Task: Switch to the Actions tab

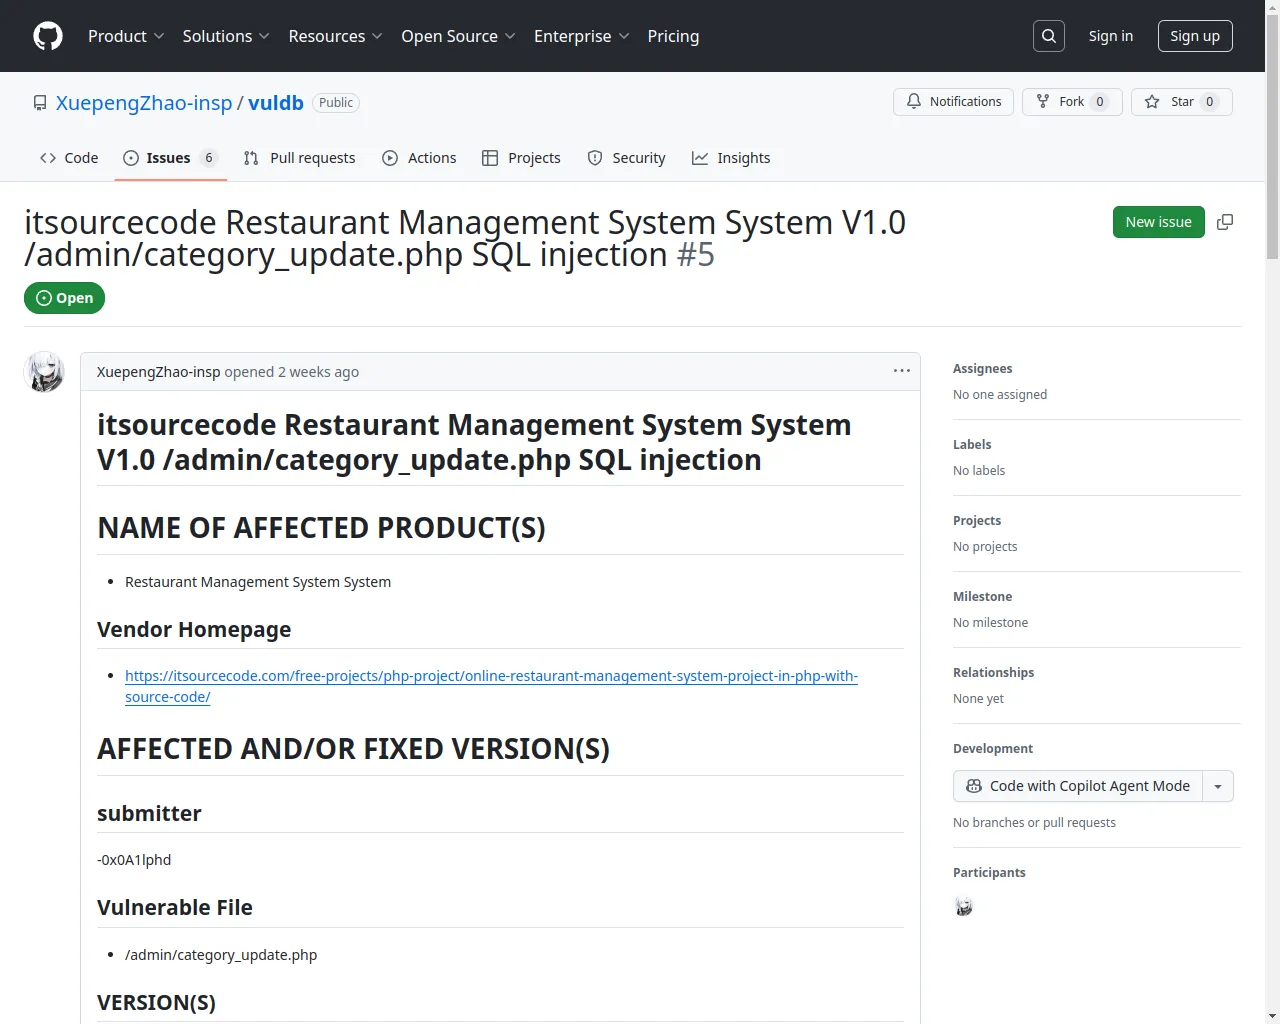Action: click(419, 158)
